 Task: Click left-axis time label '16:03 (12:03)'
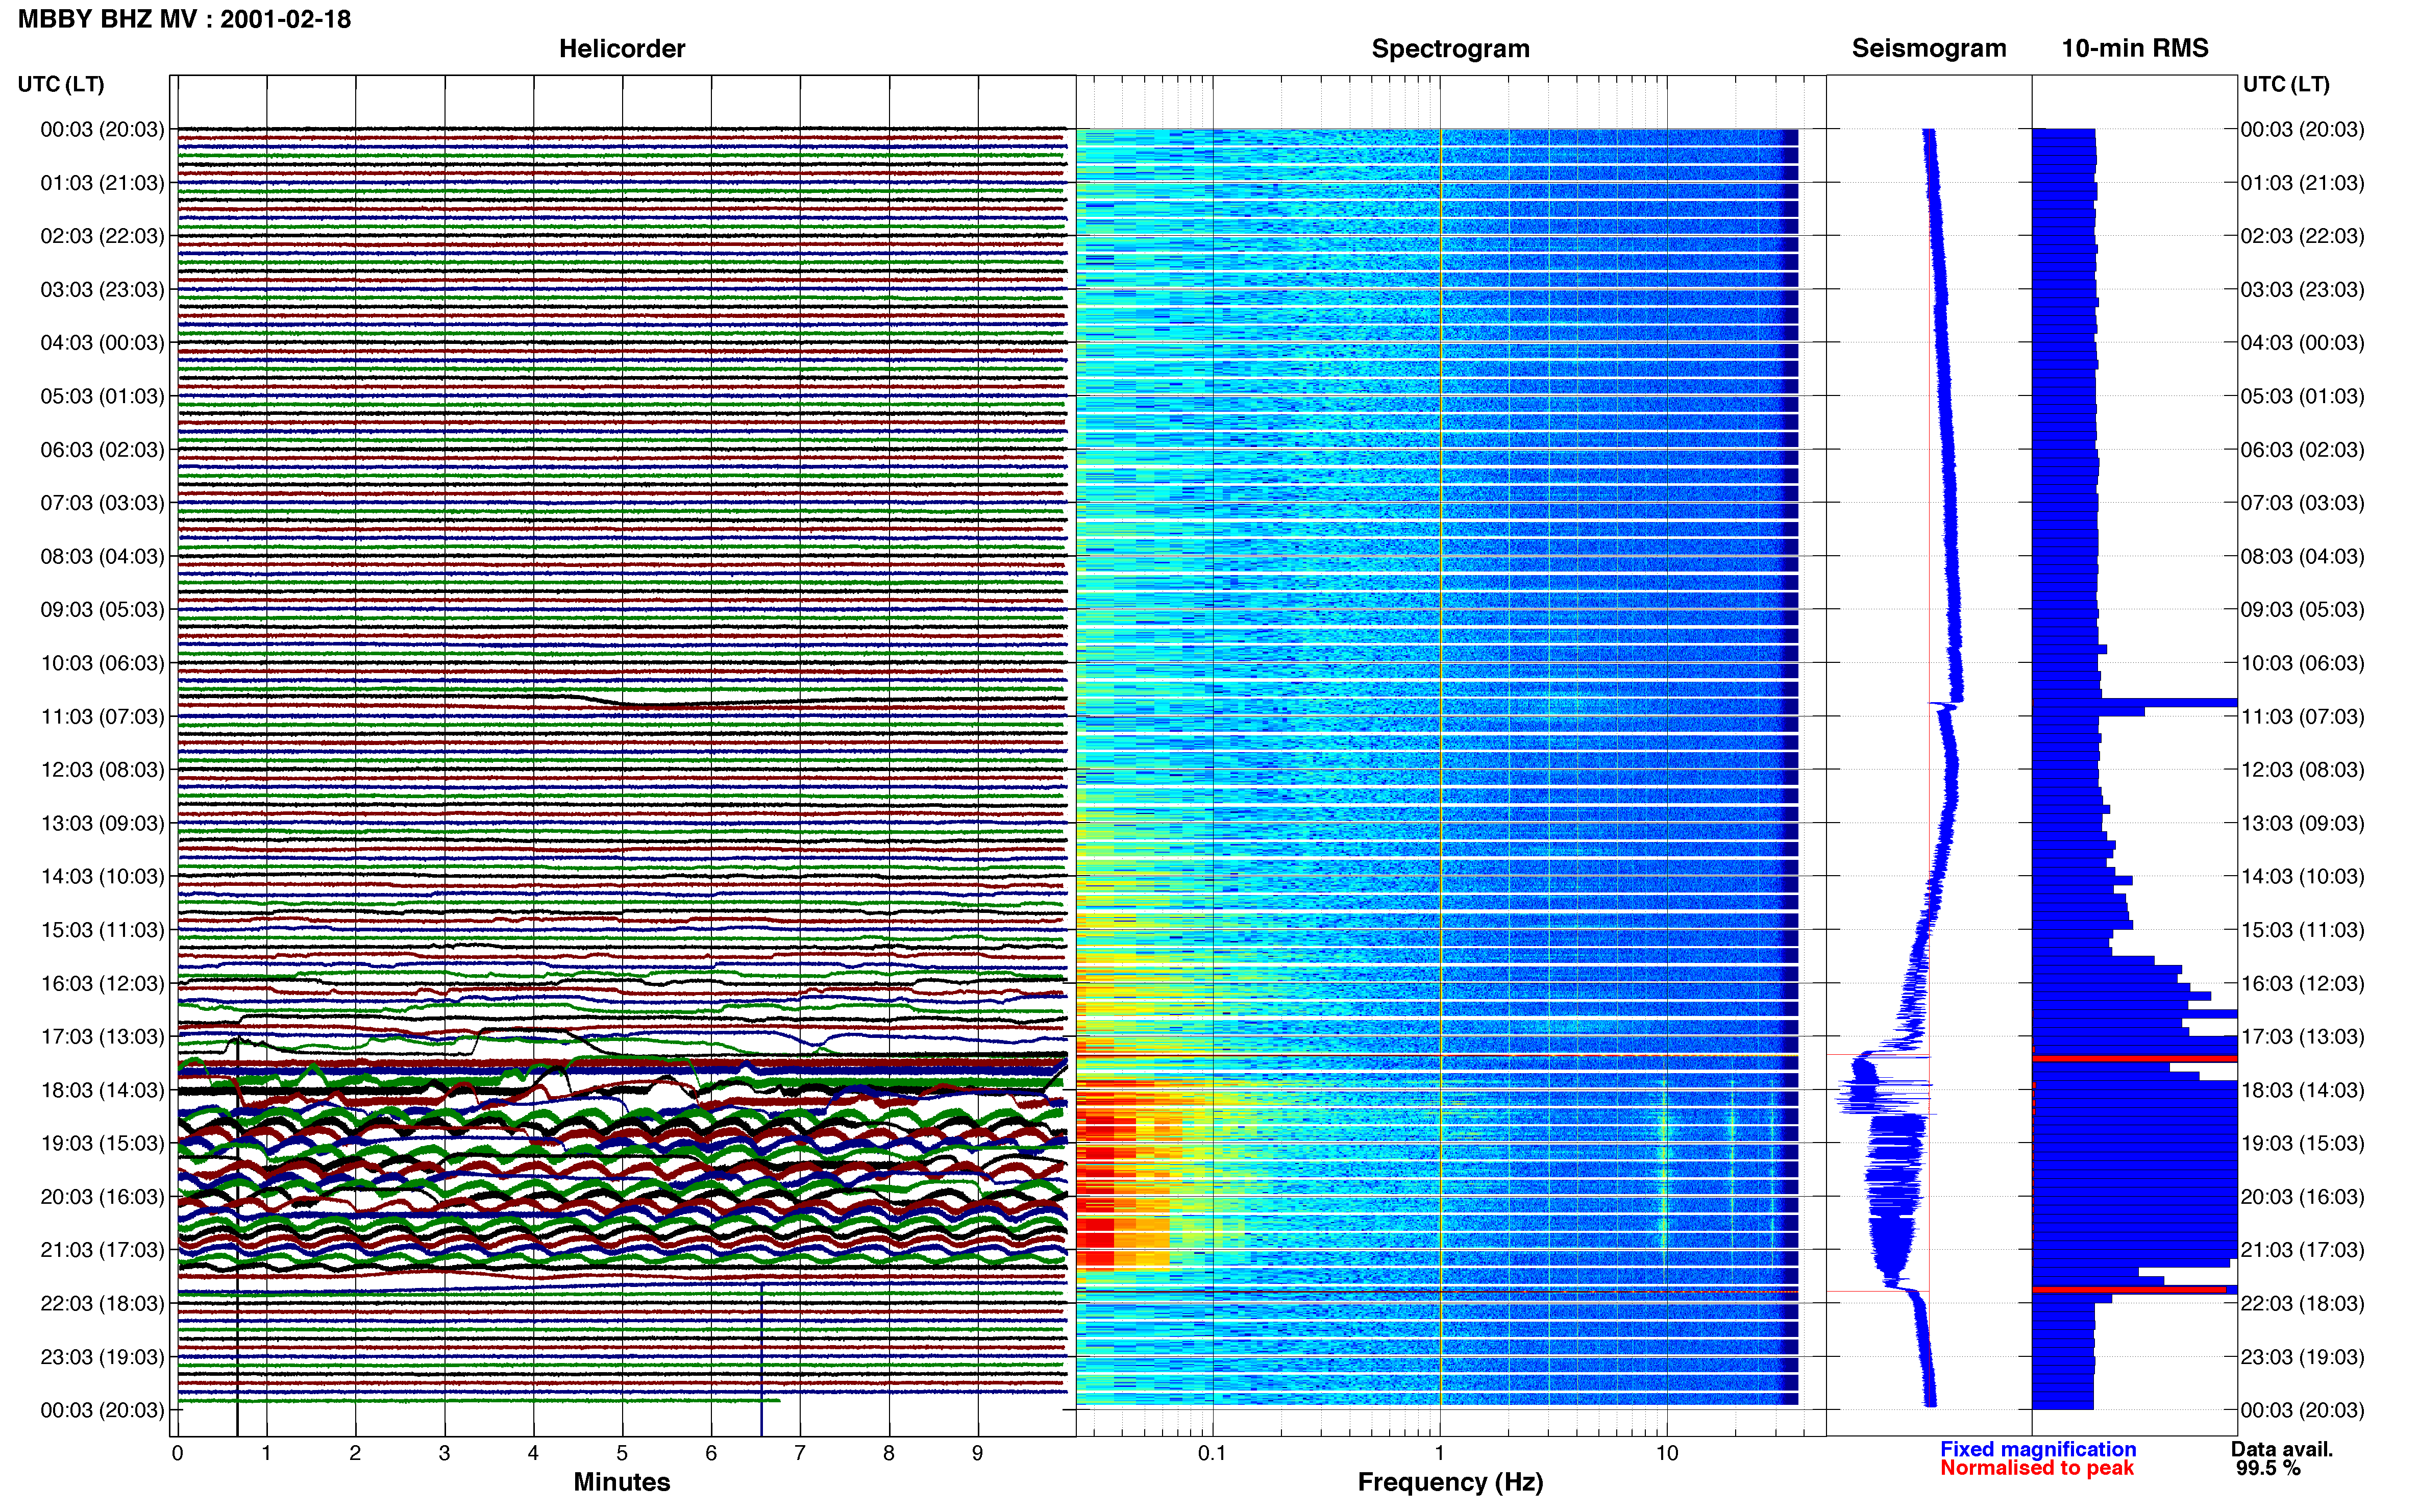click(x=102, y=984)
